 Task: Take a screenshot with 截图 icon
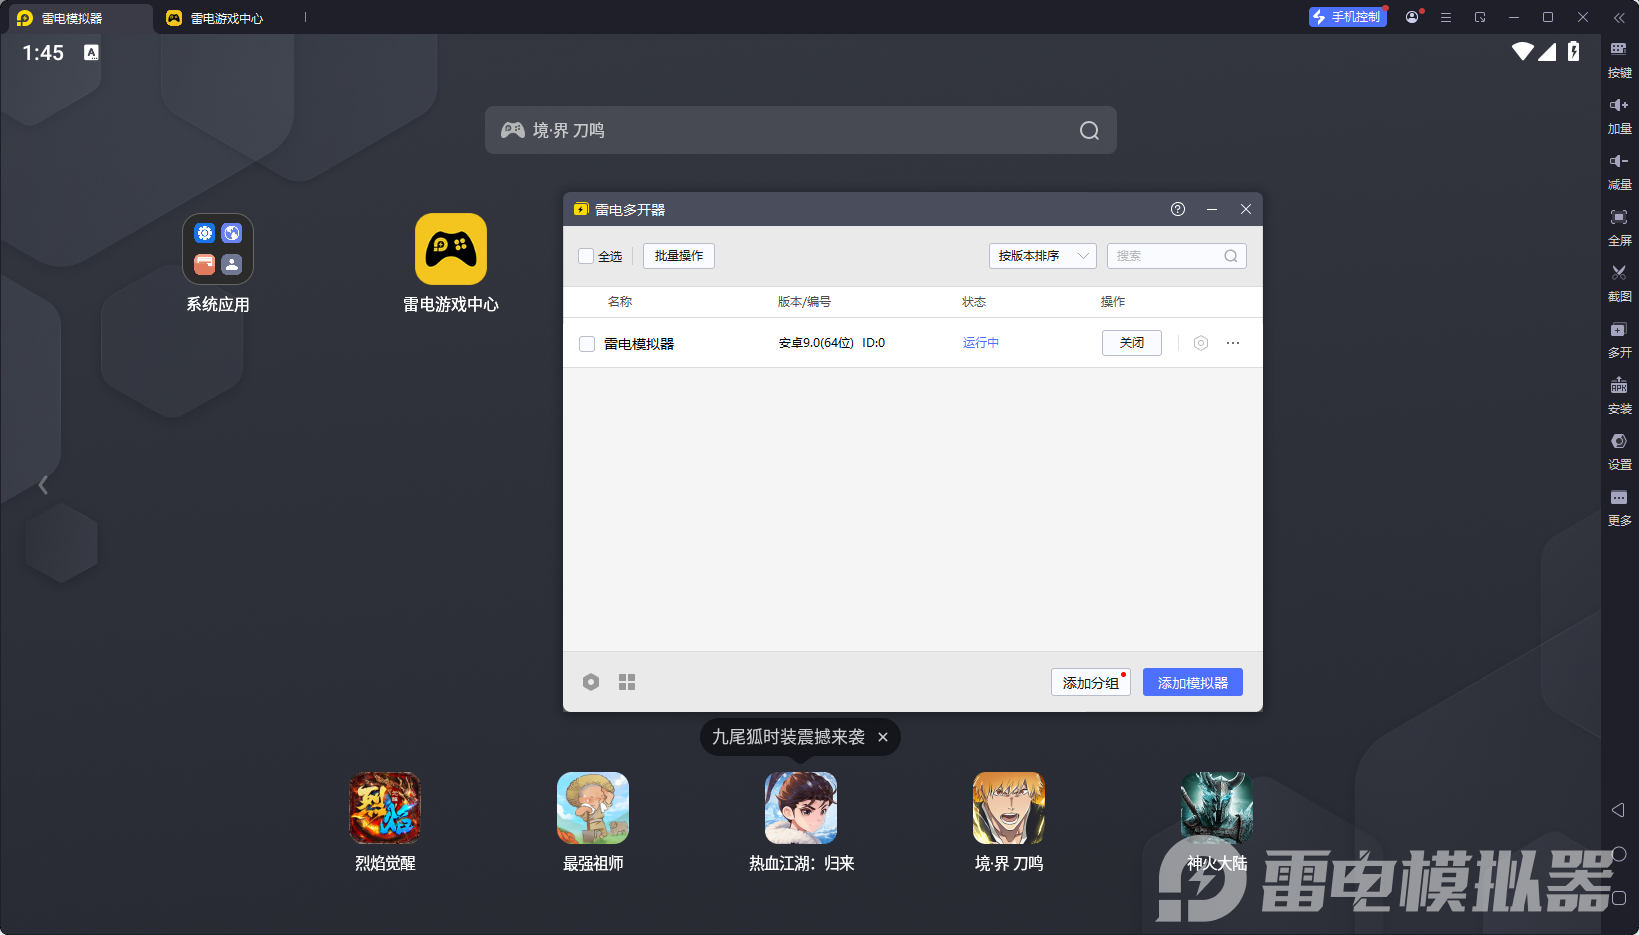point(1618,274)
